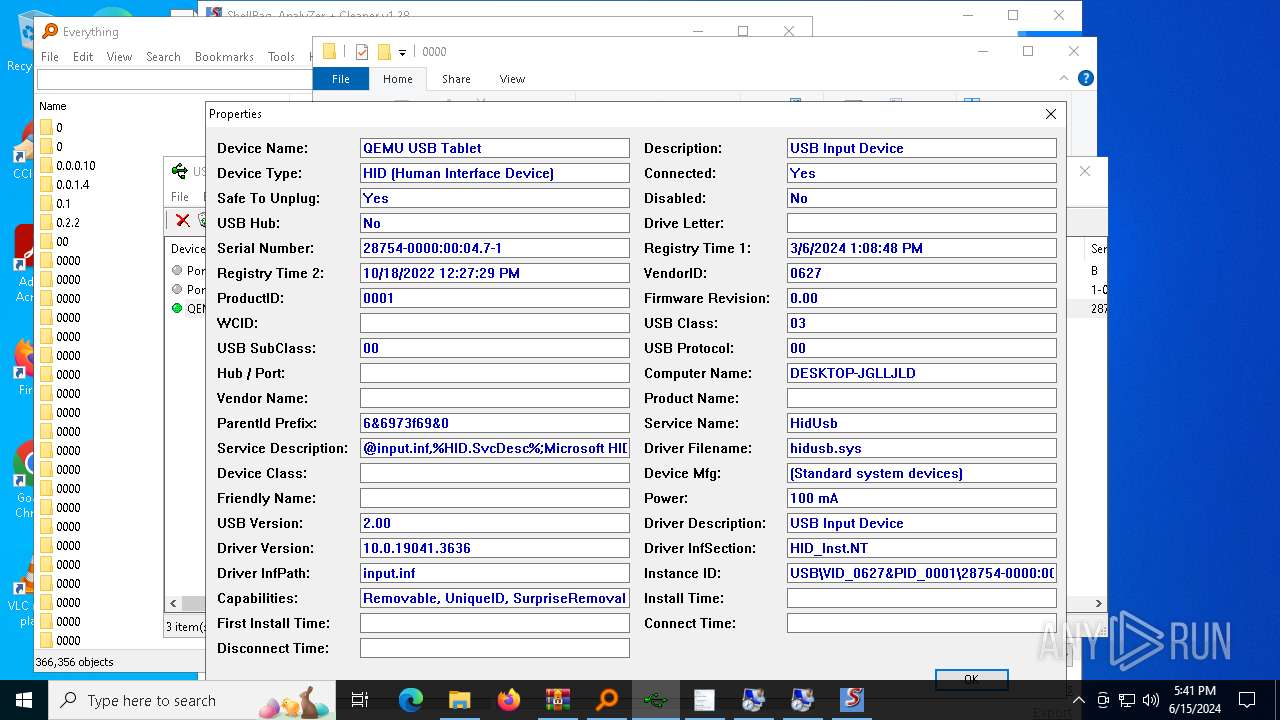This screenshot has height=720, width=1280.
Task: Click the Task View taskbar icon
Action: click(361, 700)
